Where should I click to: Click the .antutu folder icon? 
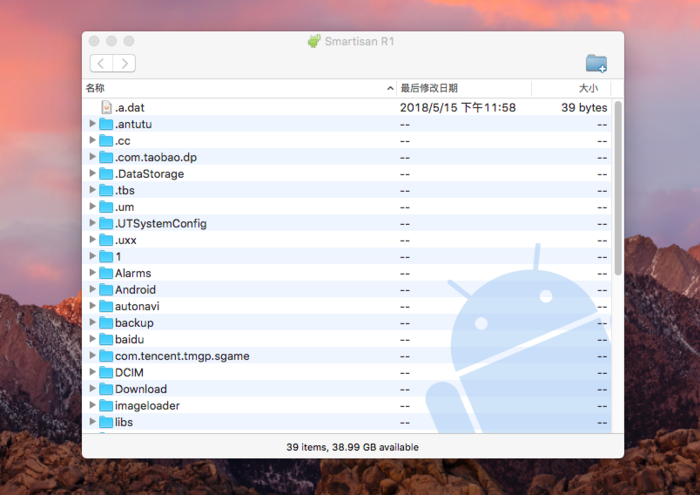pos(106,124)
